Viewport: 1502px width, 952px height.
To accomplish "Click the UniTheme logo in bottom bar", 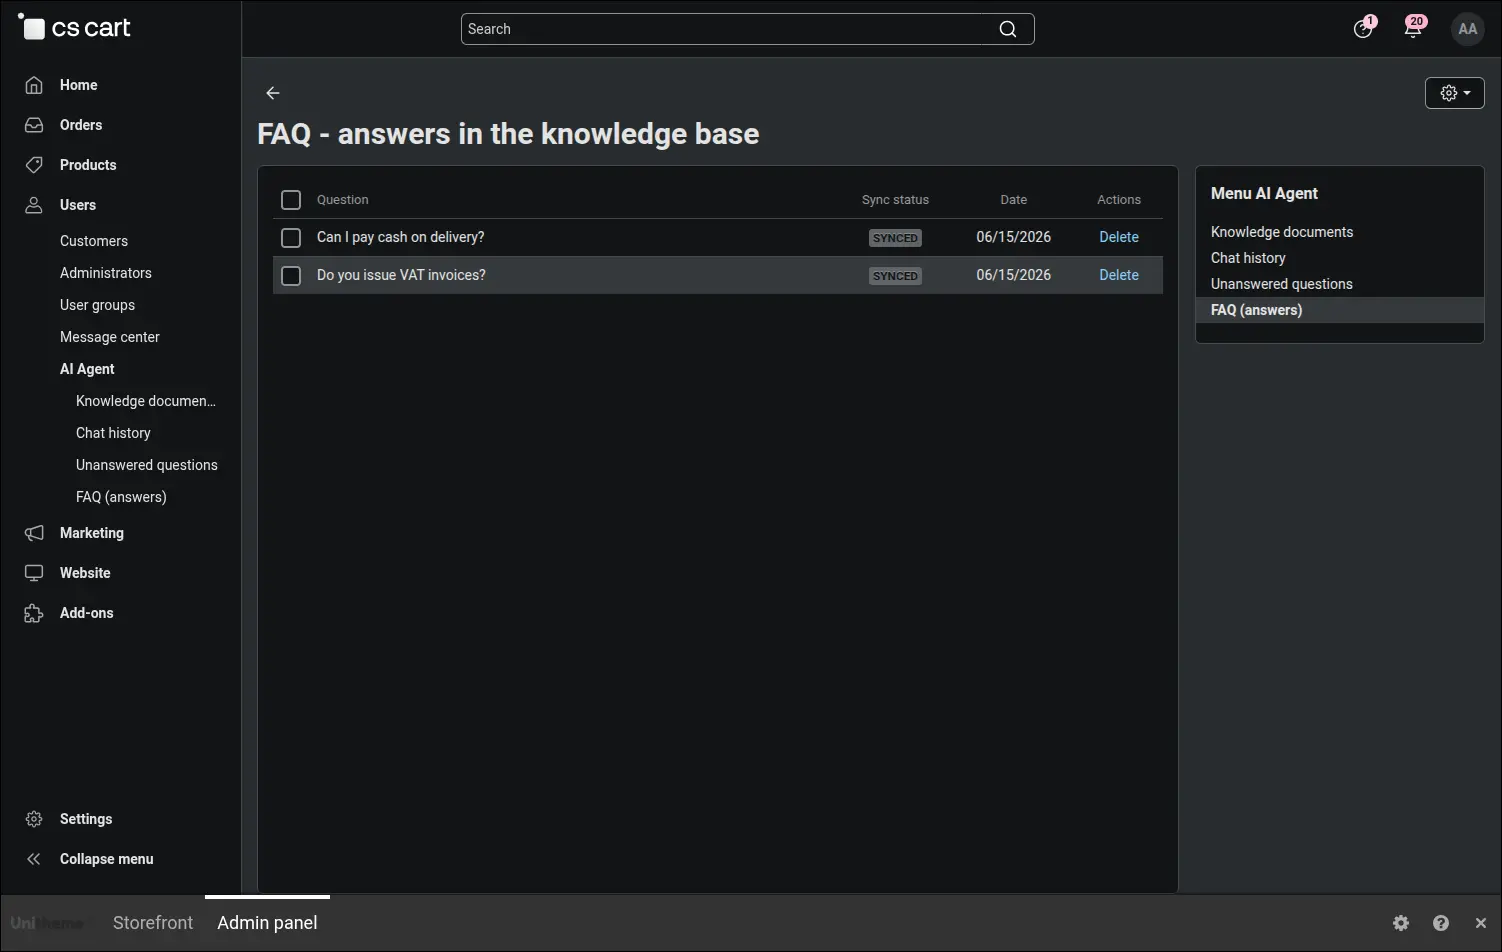I will point(47,923).
